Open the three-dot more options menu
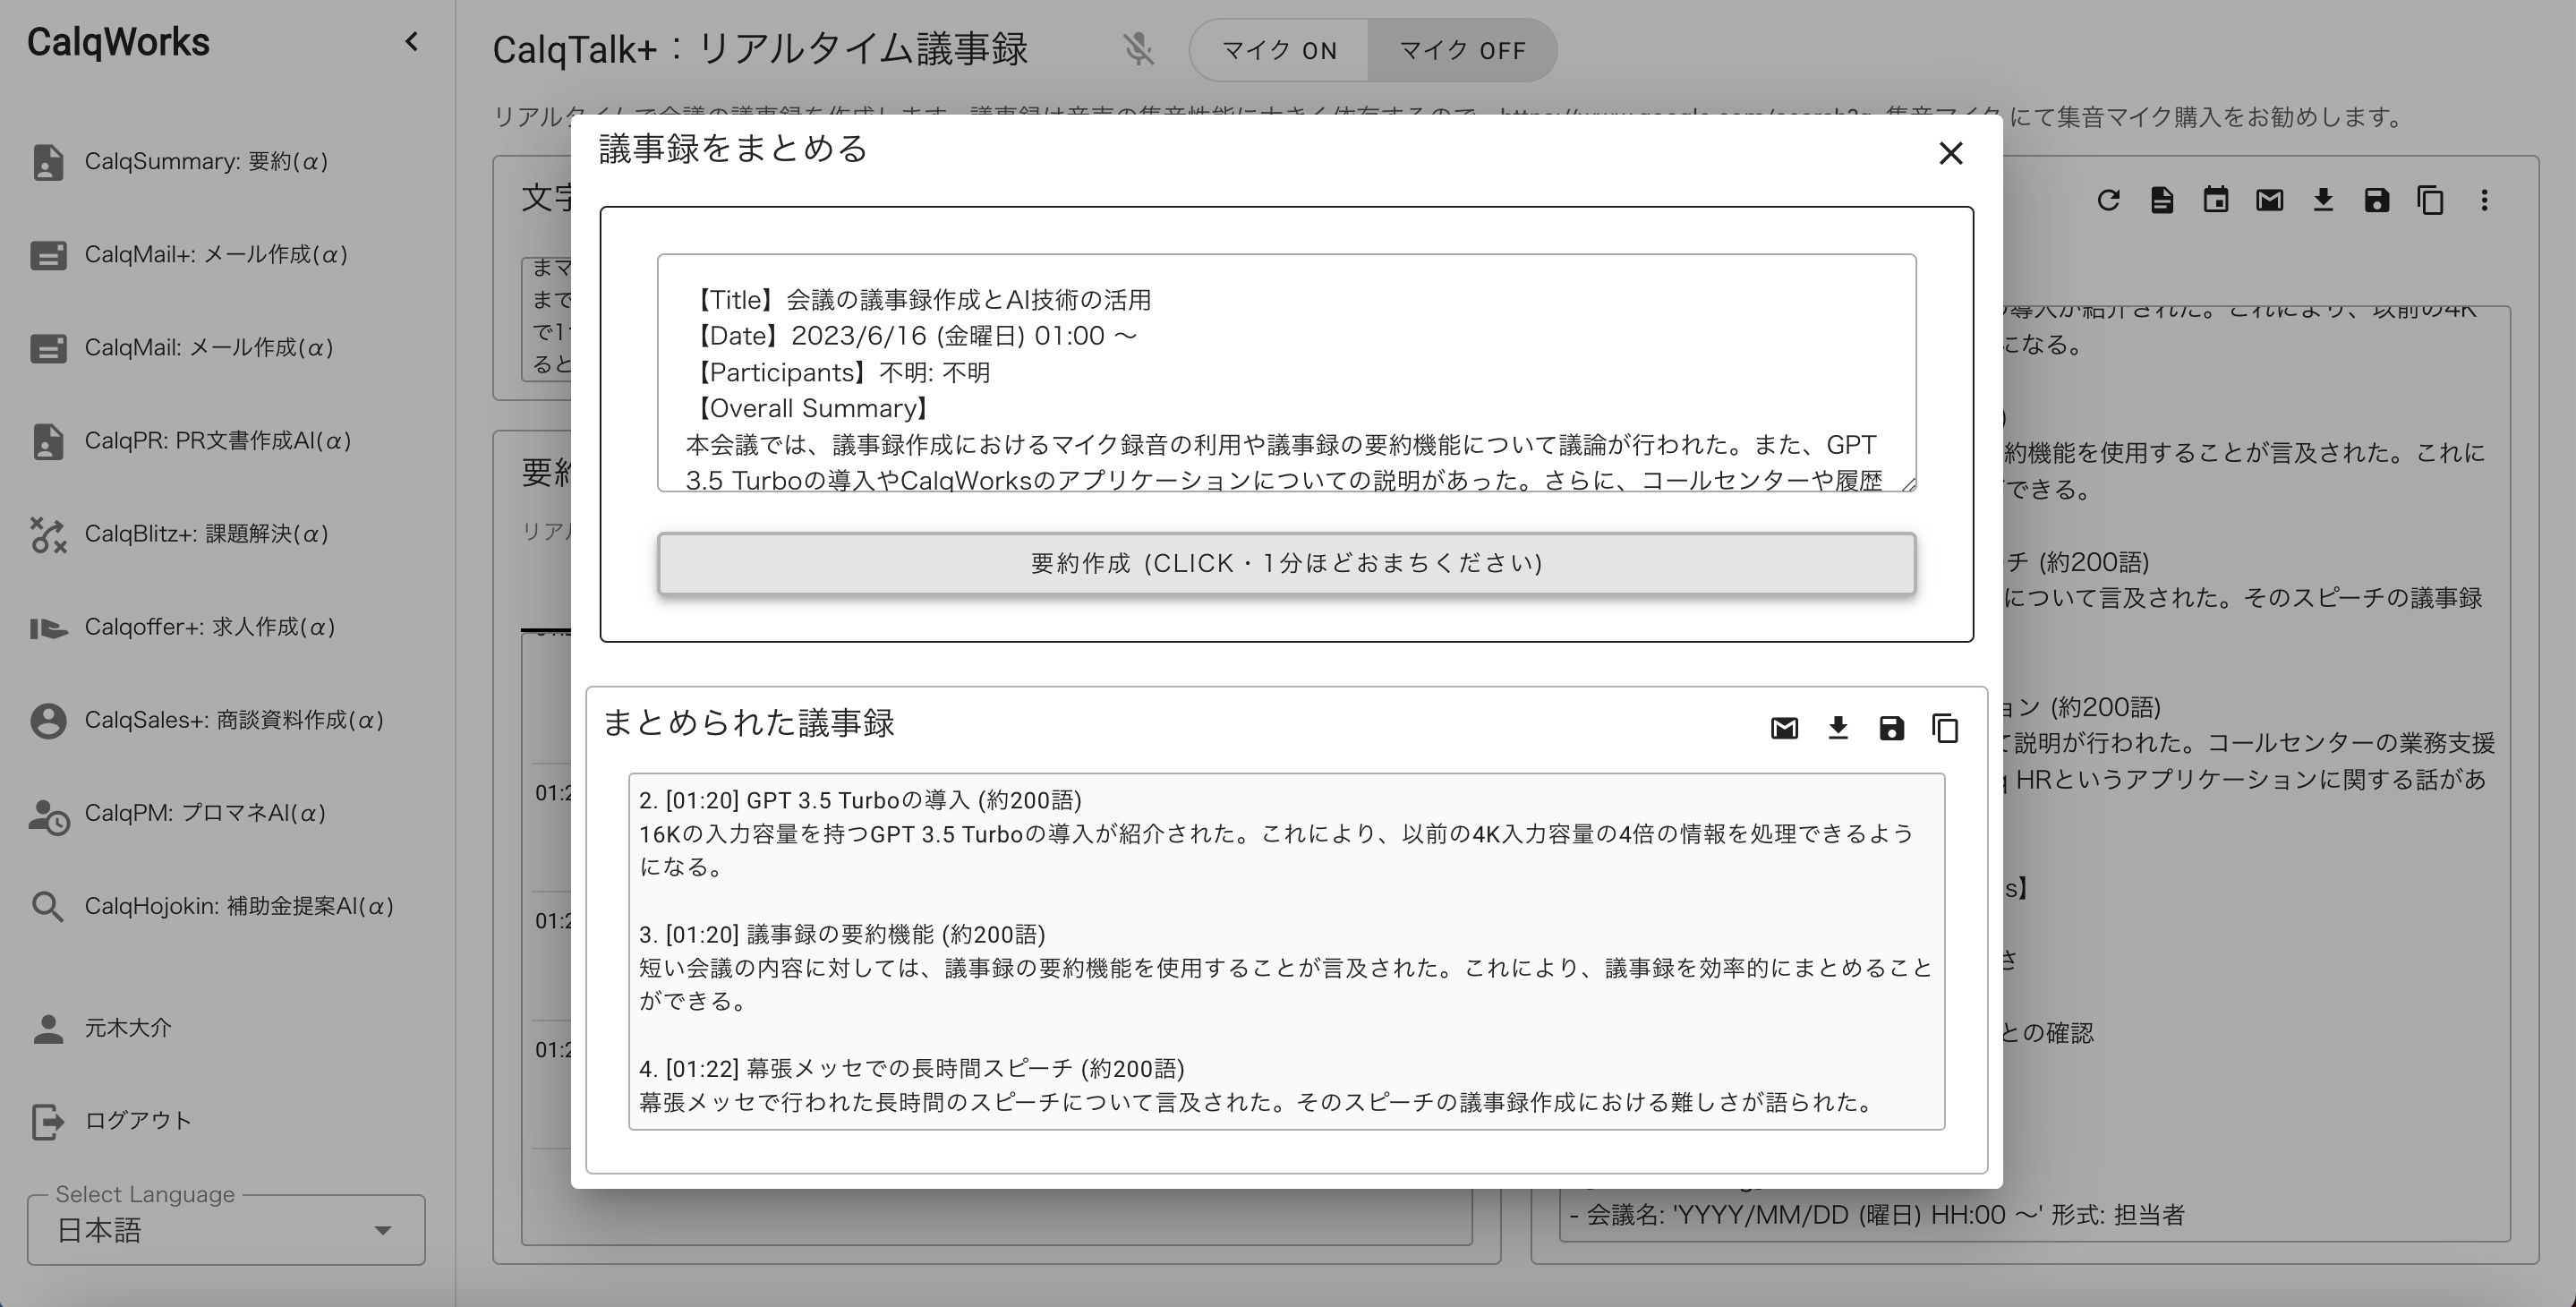Viewport: 2576px width, 1307px height. click(2484, 200)
